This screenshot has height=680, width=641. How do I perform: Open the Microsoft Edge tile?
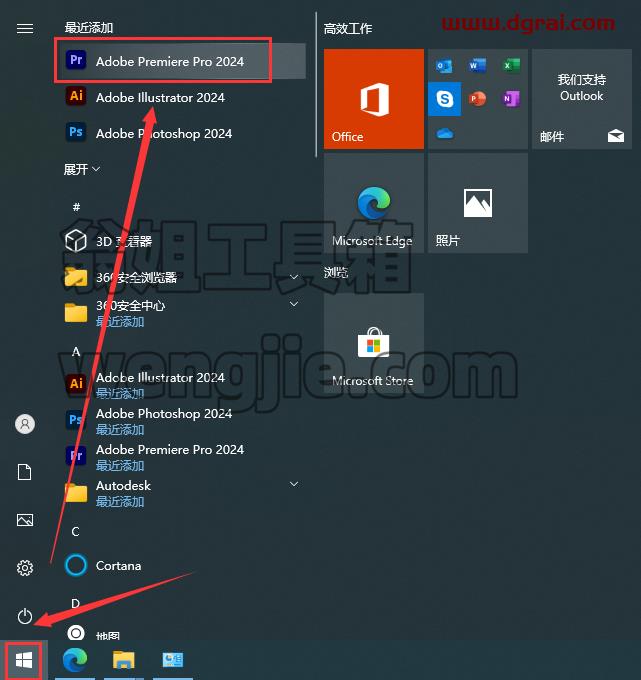tap(374, 203)
